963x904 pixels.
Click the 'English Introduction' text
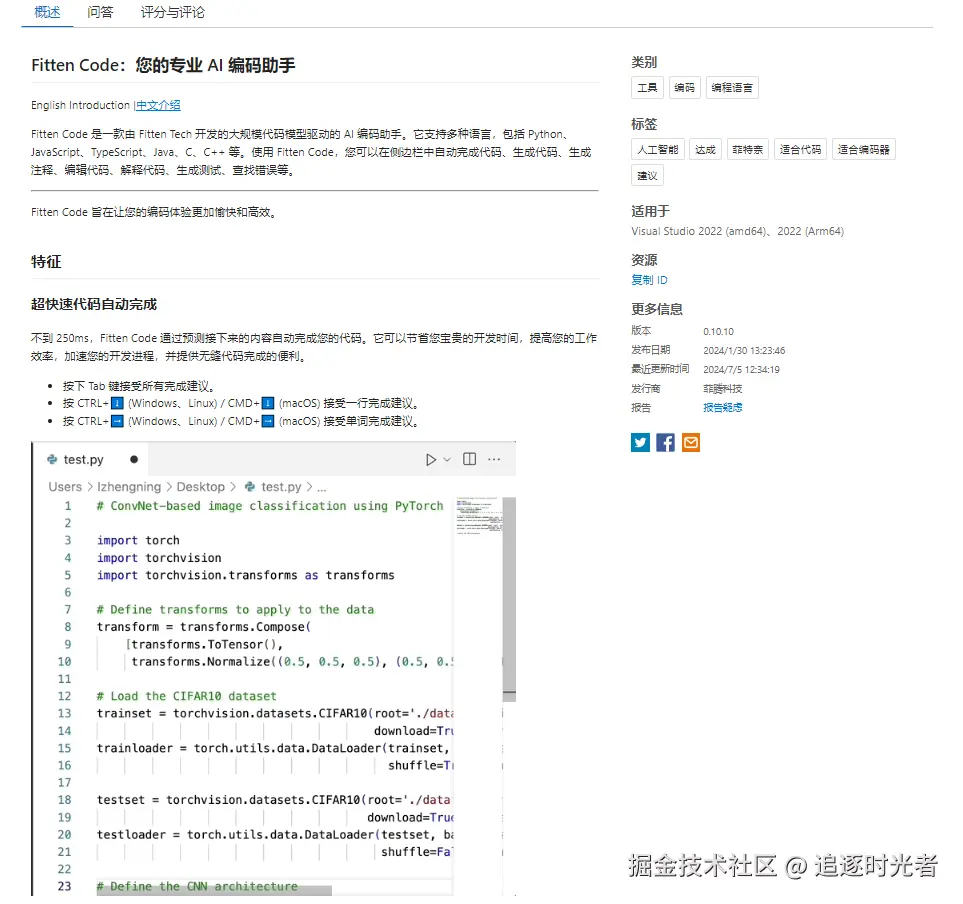80,105
